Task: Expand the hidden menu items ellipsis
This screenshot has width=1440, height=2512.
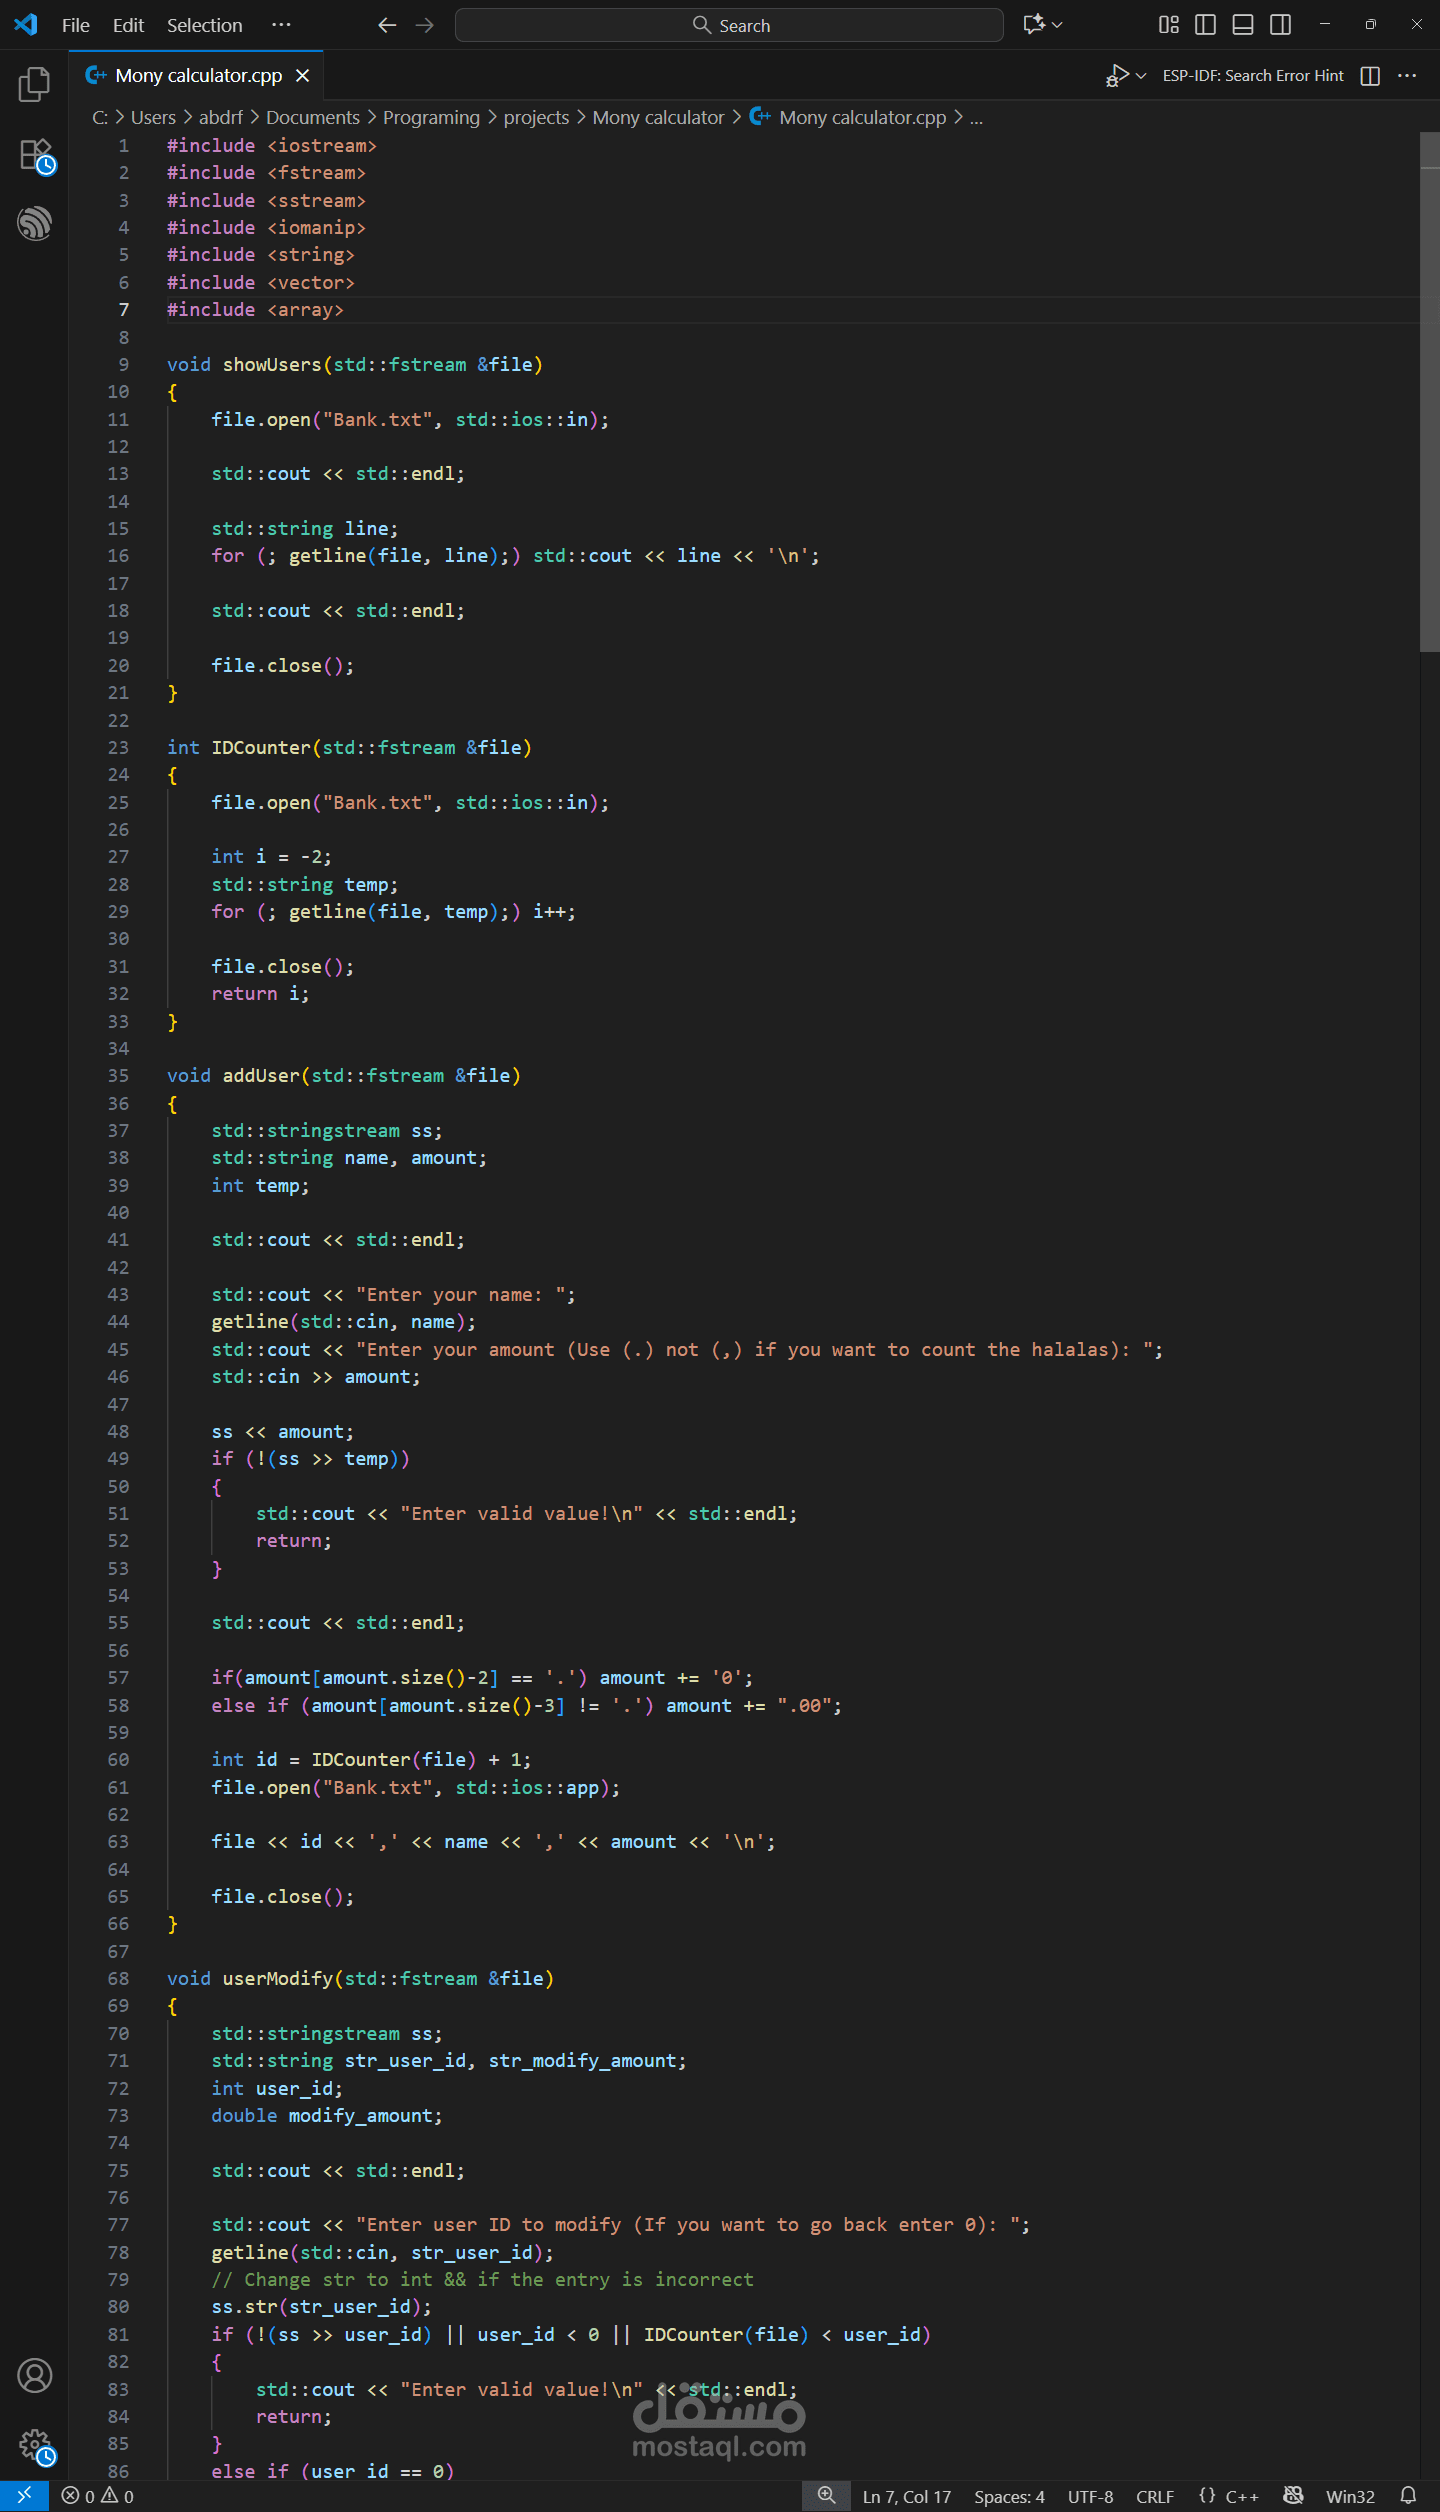Action: tap(281, 25)
